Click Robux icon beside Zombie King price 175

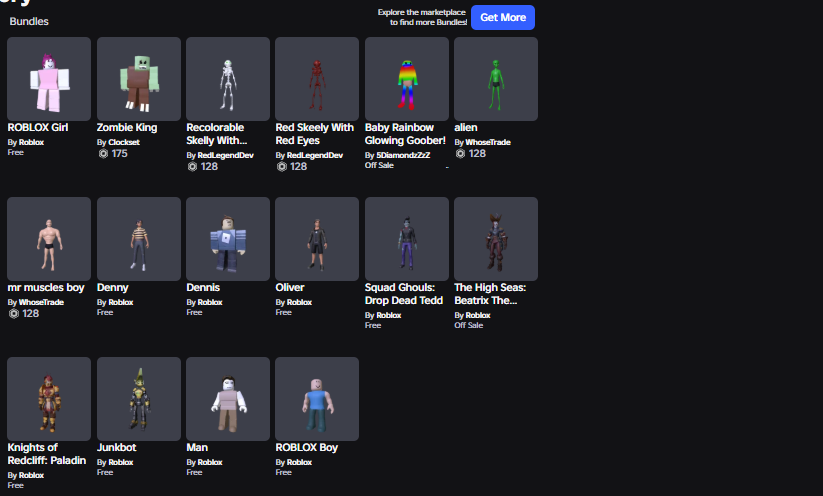pos(103,154)
